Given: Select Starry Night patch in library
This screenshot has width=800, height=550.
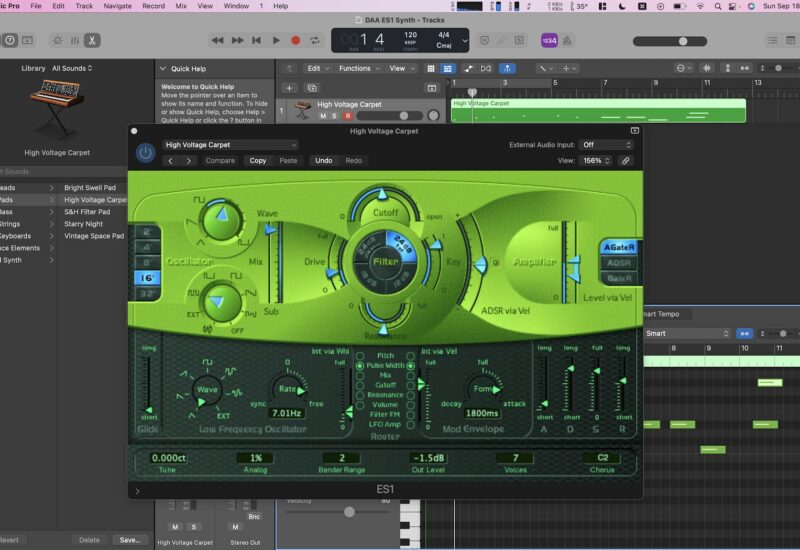Looking at the screenshot, I should tap(83, 224).
